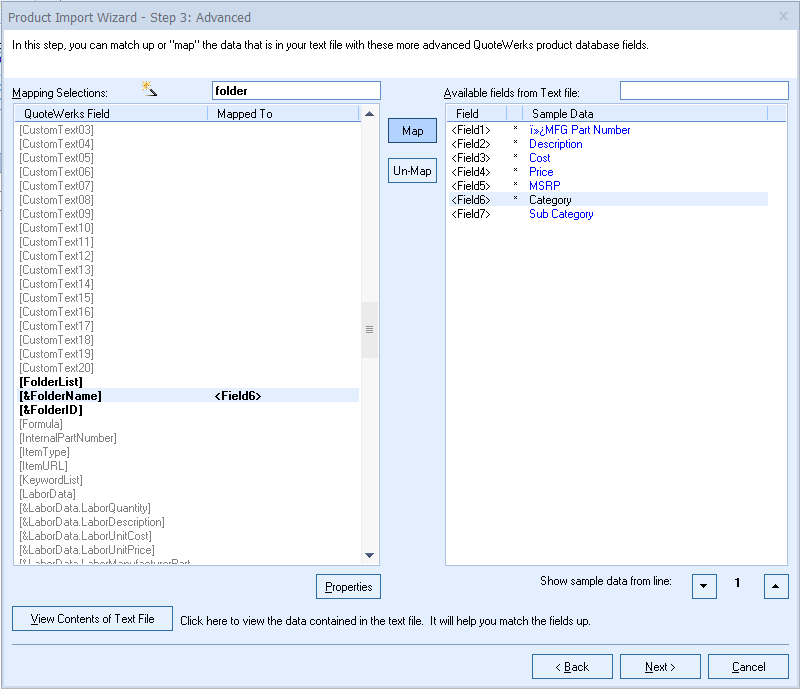
Task: Focus the available fields search box
Action: point(704,91)
